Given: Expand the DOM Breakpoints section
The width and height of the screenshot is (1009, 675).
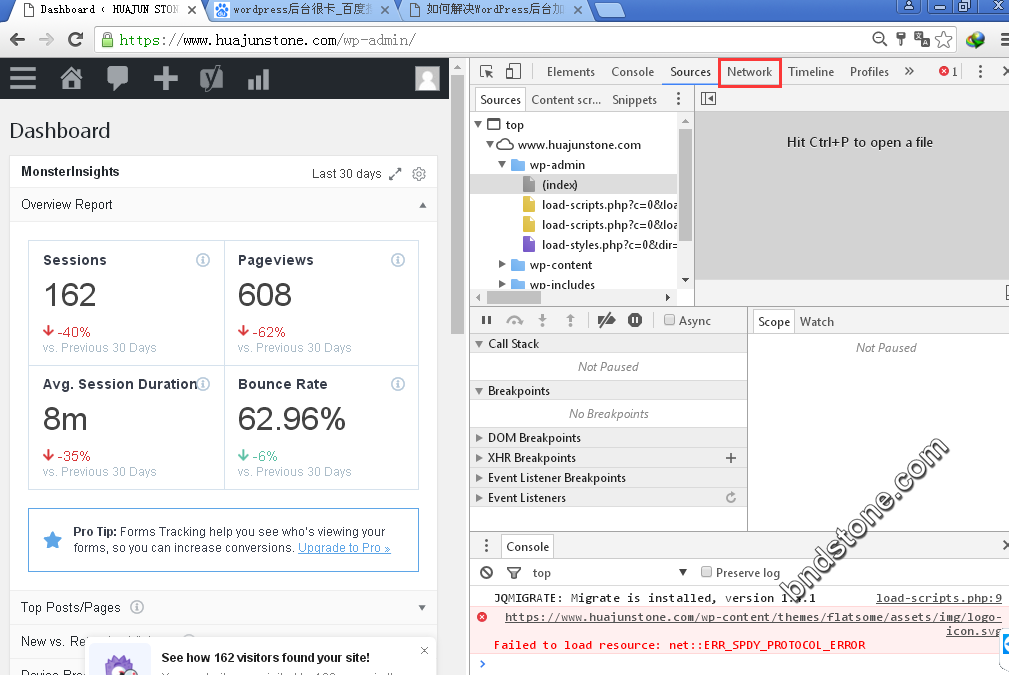Looking at the screenshot, I should click(x=479, y=438).
